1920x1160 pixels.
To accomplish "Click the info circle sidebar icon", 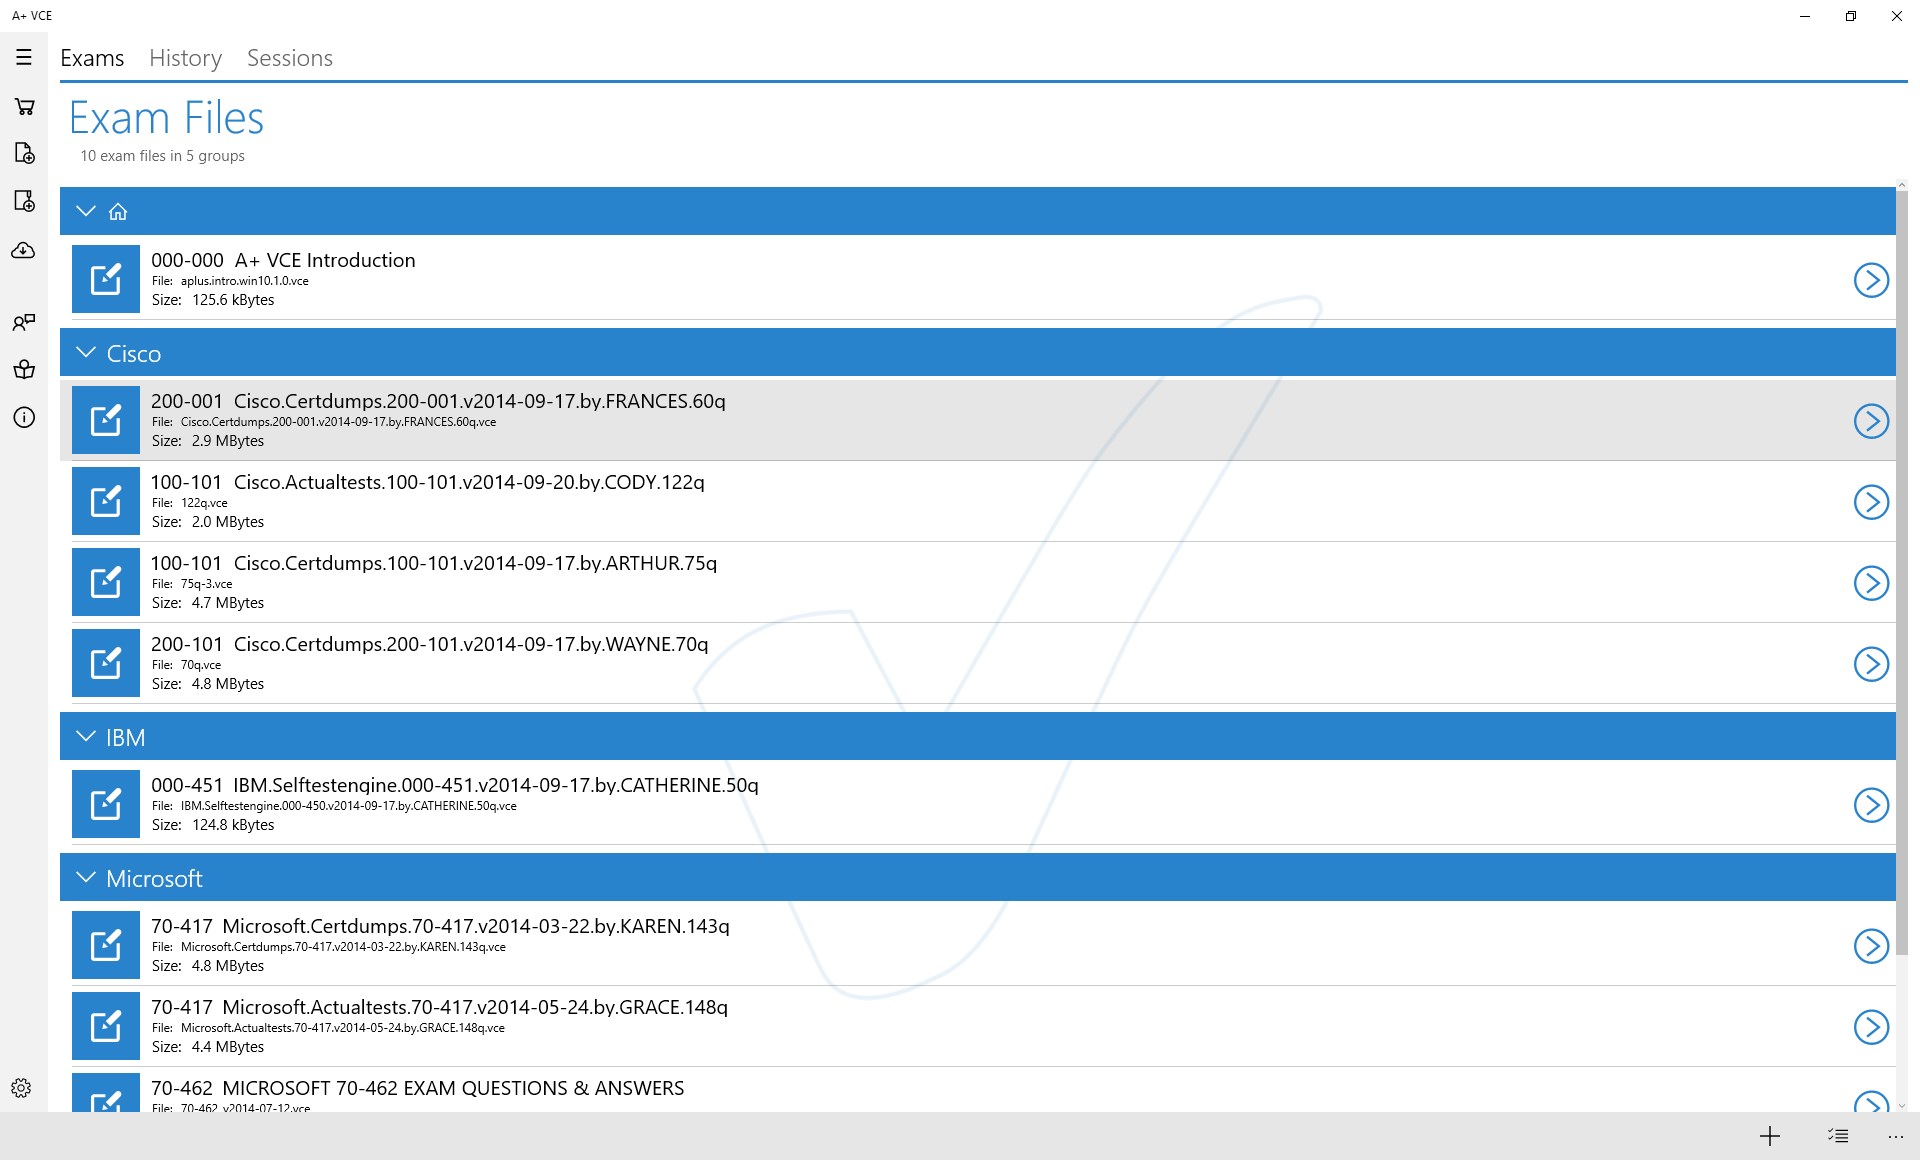I will [24, 418].
